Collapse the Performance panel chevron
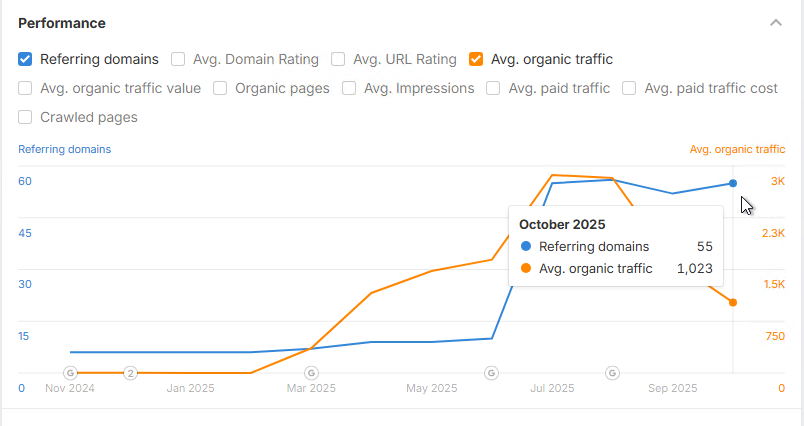This screenshot has width=804, height=426. [775, 23]
